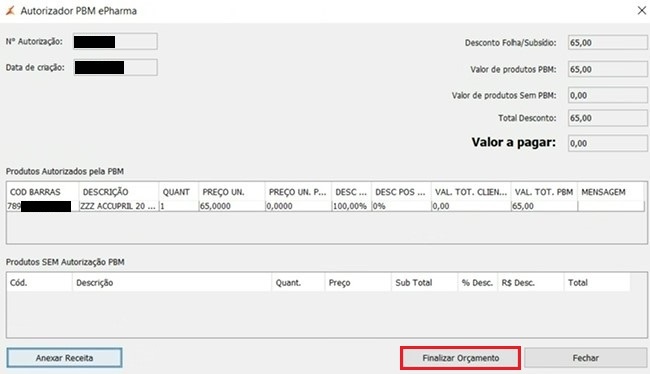
Task: Click the Valor a pagar field
Action: pos(607,143)
